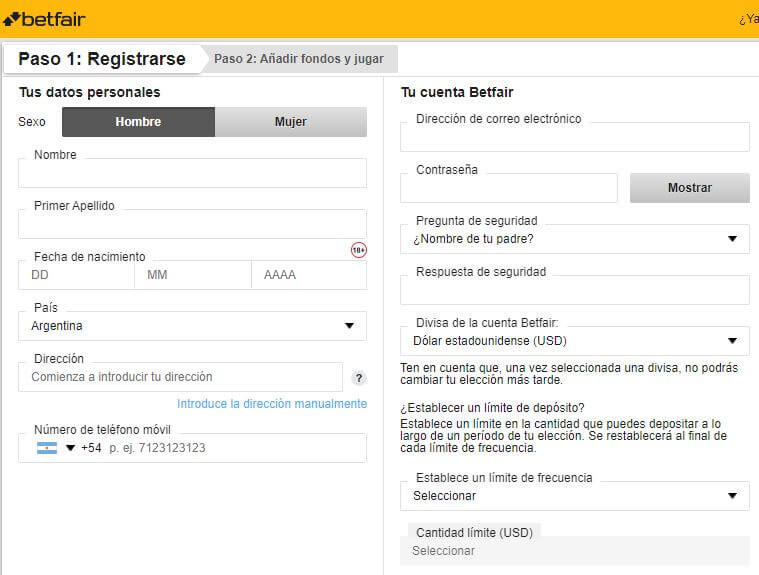Click Introduce la dirección manualmente link
Screen dimensions: 759x575
272,404
